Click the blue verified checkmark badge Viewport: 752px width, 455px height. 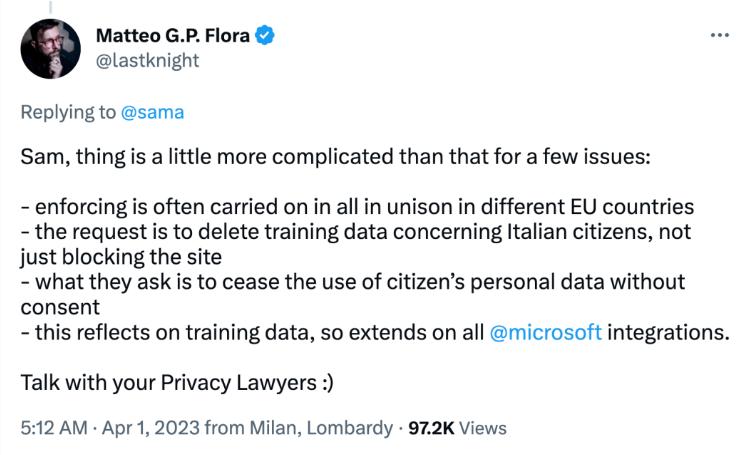(266, 36)
